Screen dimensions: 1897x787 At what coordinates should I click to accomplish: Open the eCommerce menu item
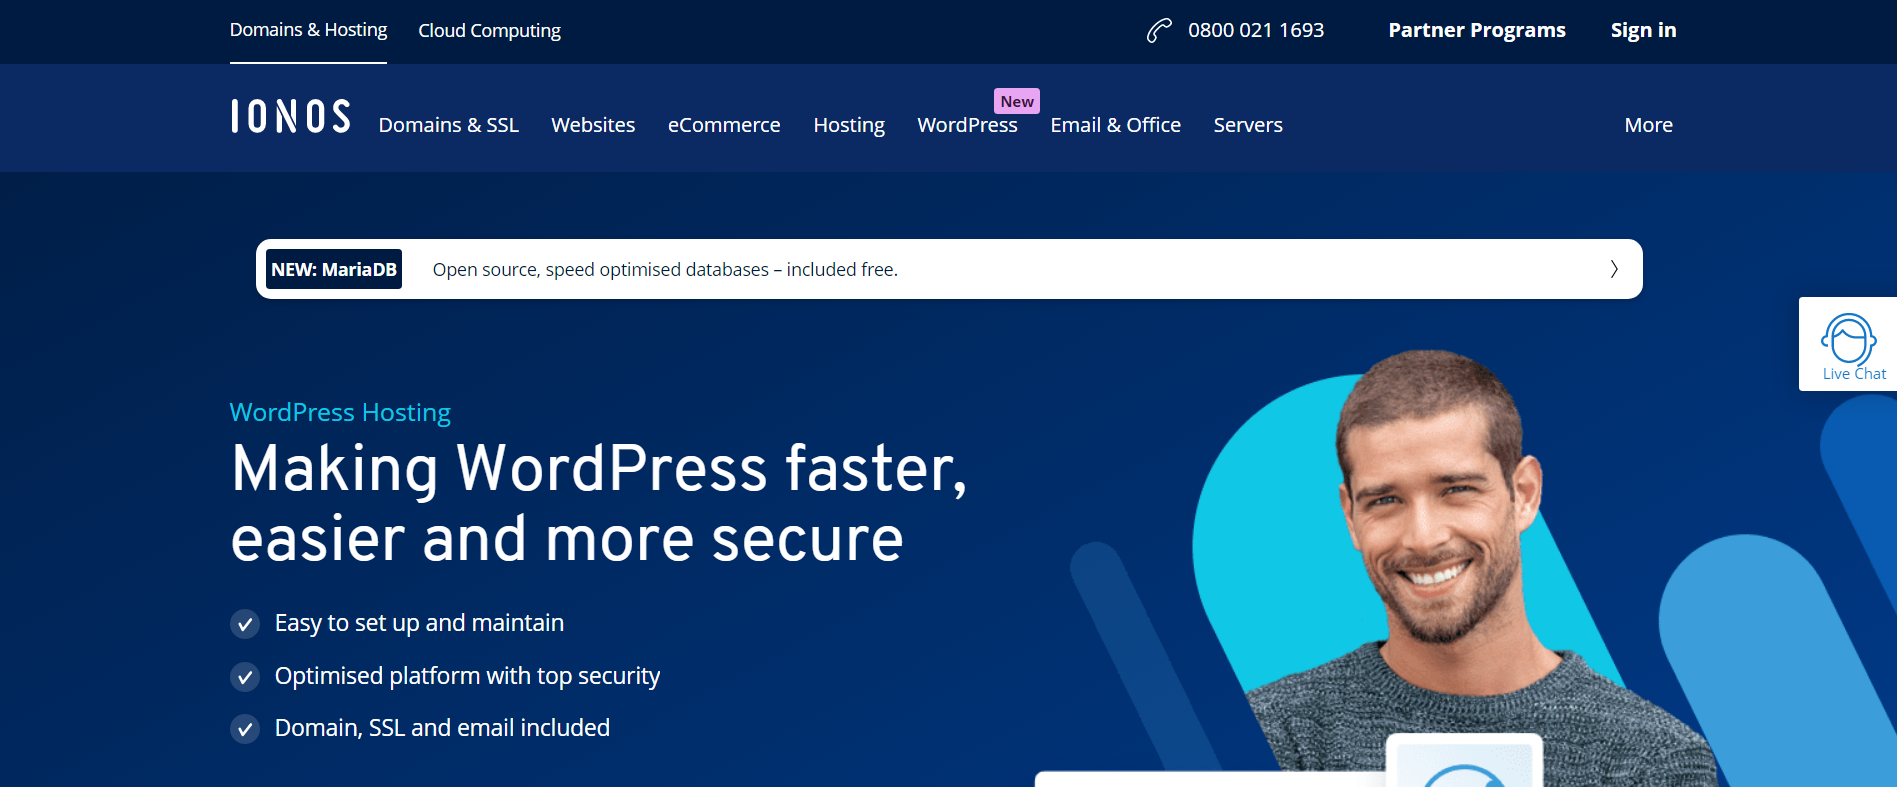pos(724,125)
